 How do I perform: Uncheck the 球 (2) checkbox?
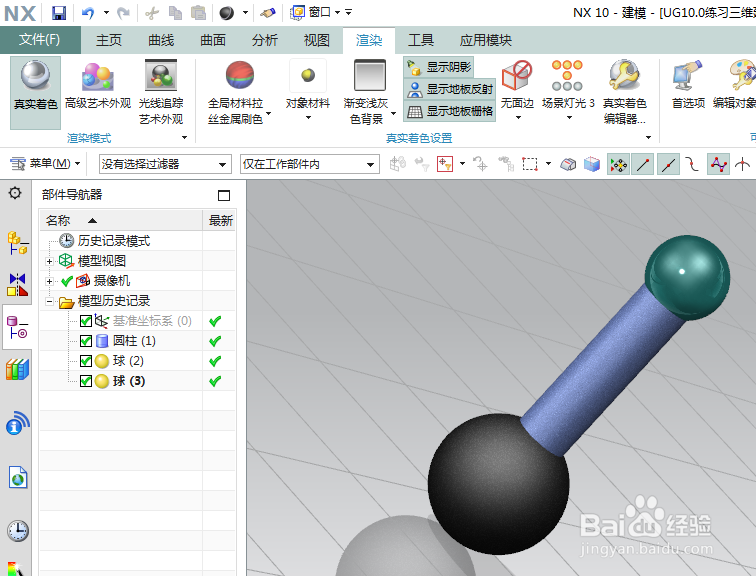[85, 361]
